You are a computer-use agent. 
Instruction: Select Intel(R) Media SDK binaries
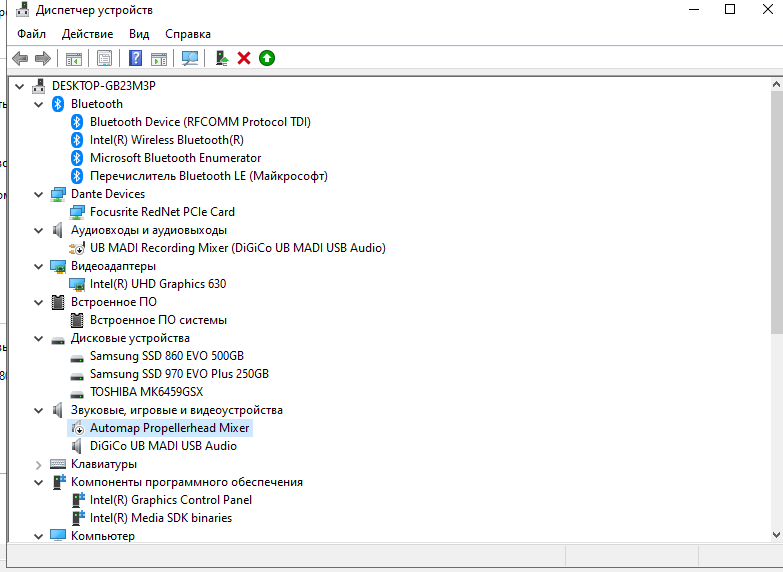click(x=161, y=518)
